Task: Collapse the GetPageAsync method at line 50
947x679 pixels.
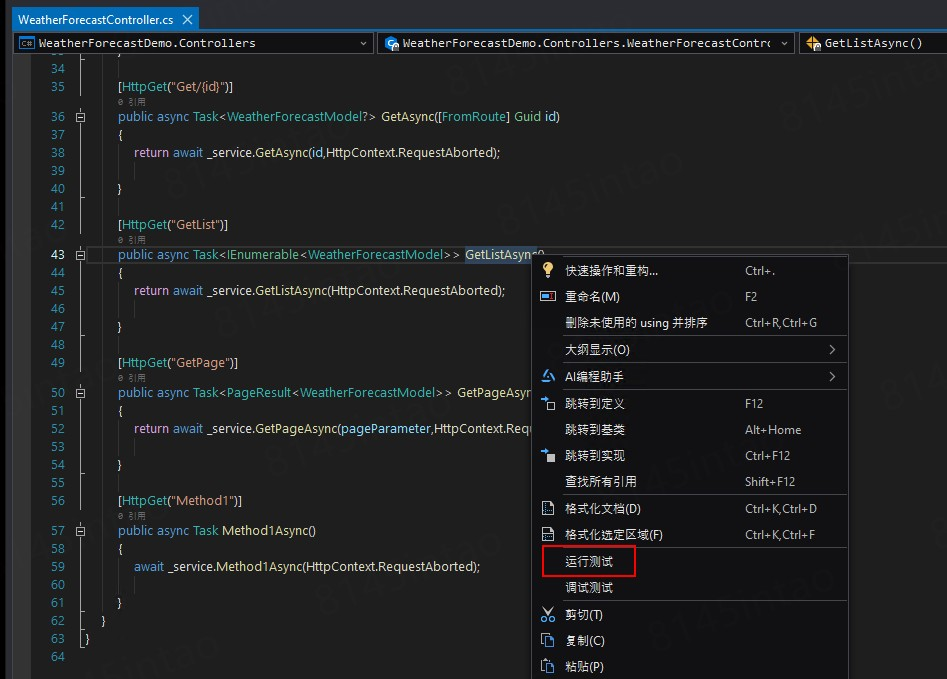Action: tap(80, 393)
